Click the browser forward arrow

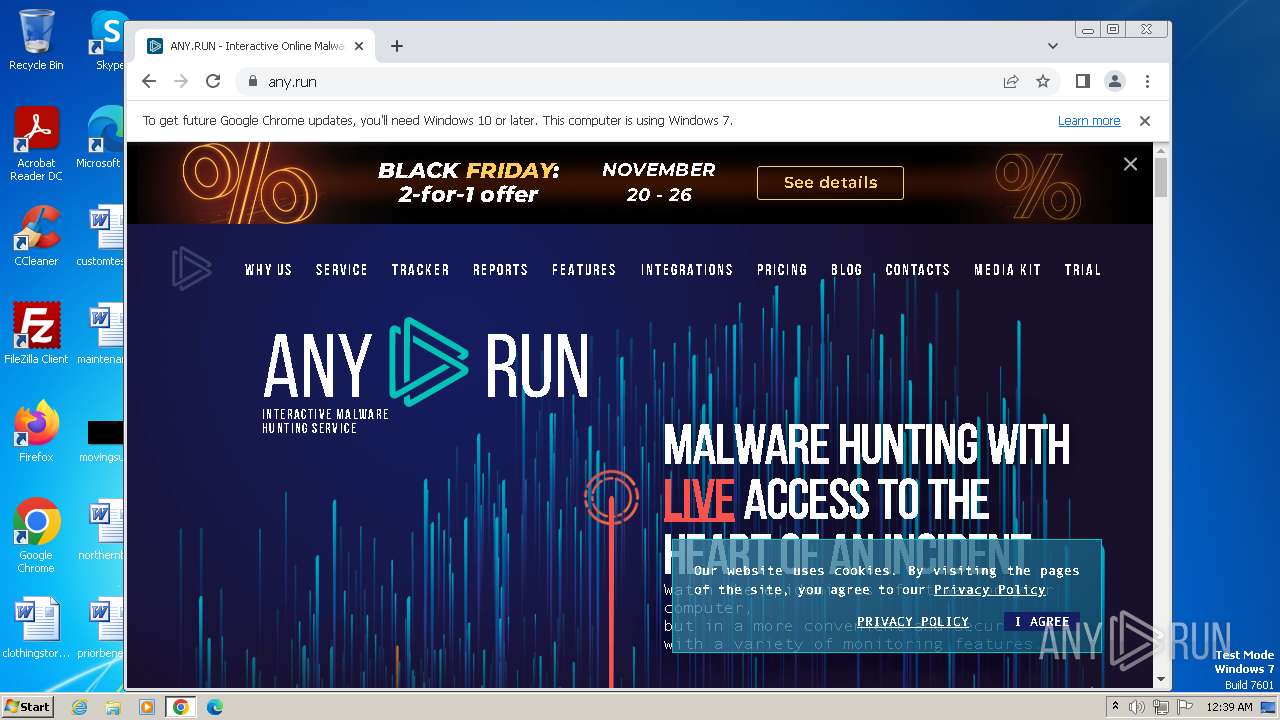pos(181,81)
